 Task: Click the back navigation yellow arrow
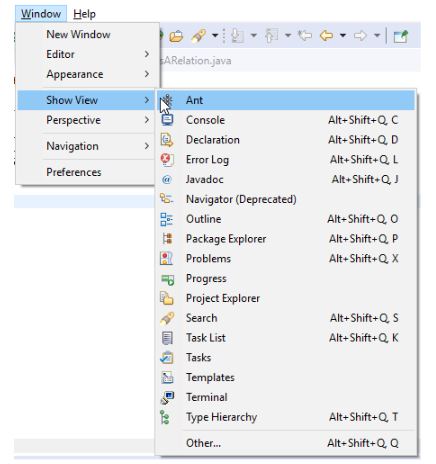[326, 35]
